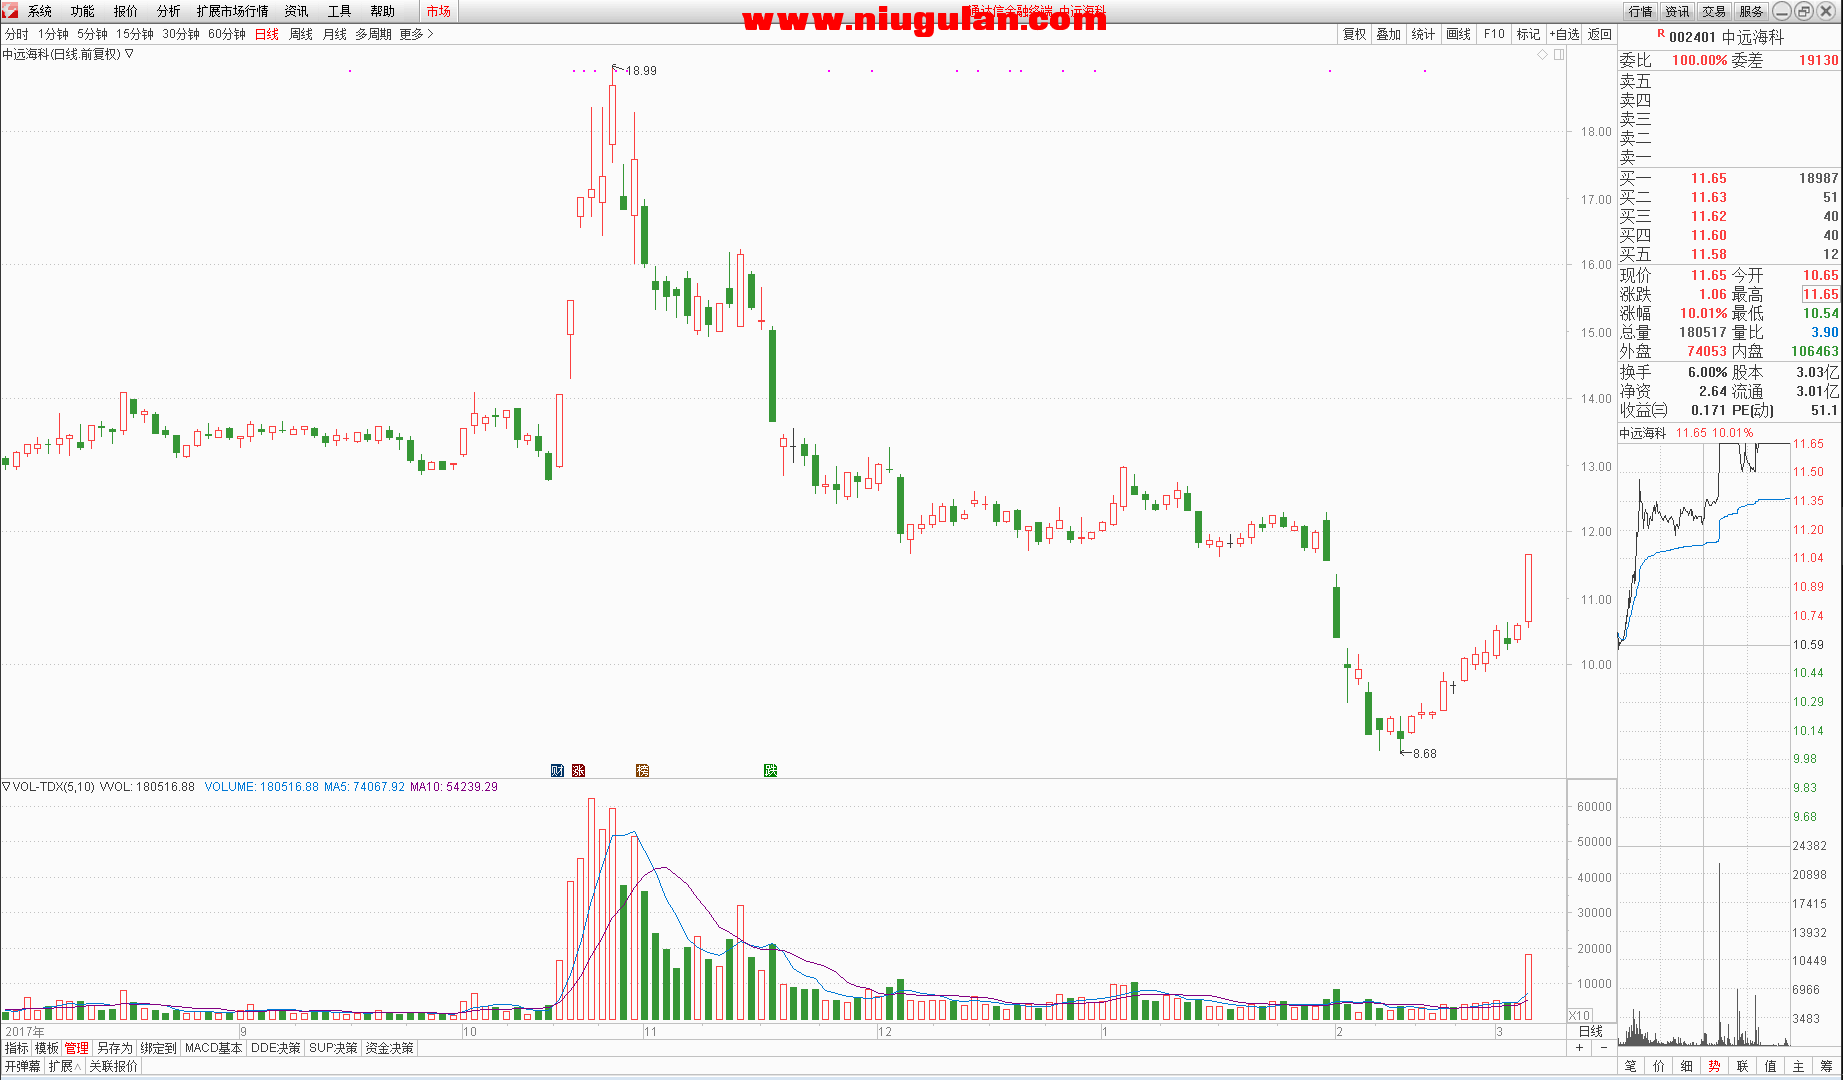Select the 日线 daily period
The width and height of the screenshot is (1843, 1080).
267,34
